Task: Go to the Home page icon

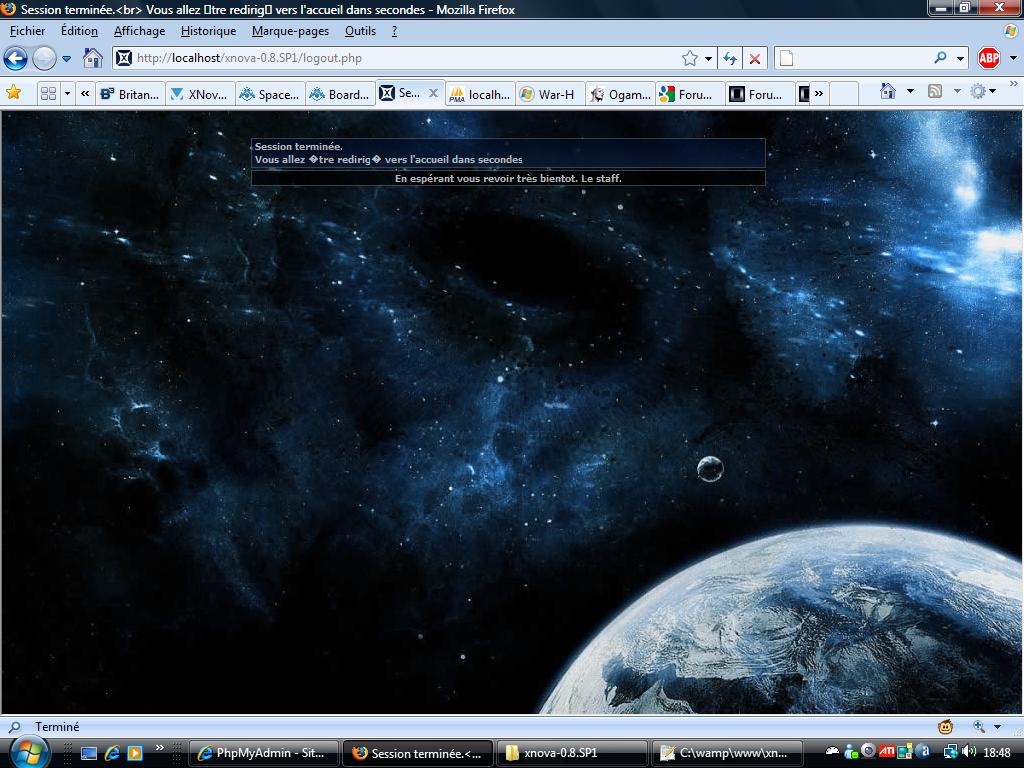Action: pyautogui.click(x=93, y=58)
